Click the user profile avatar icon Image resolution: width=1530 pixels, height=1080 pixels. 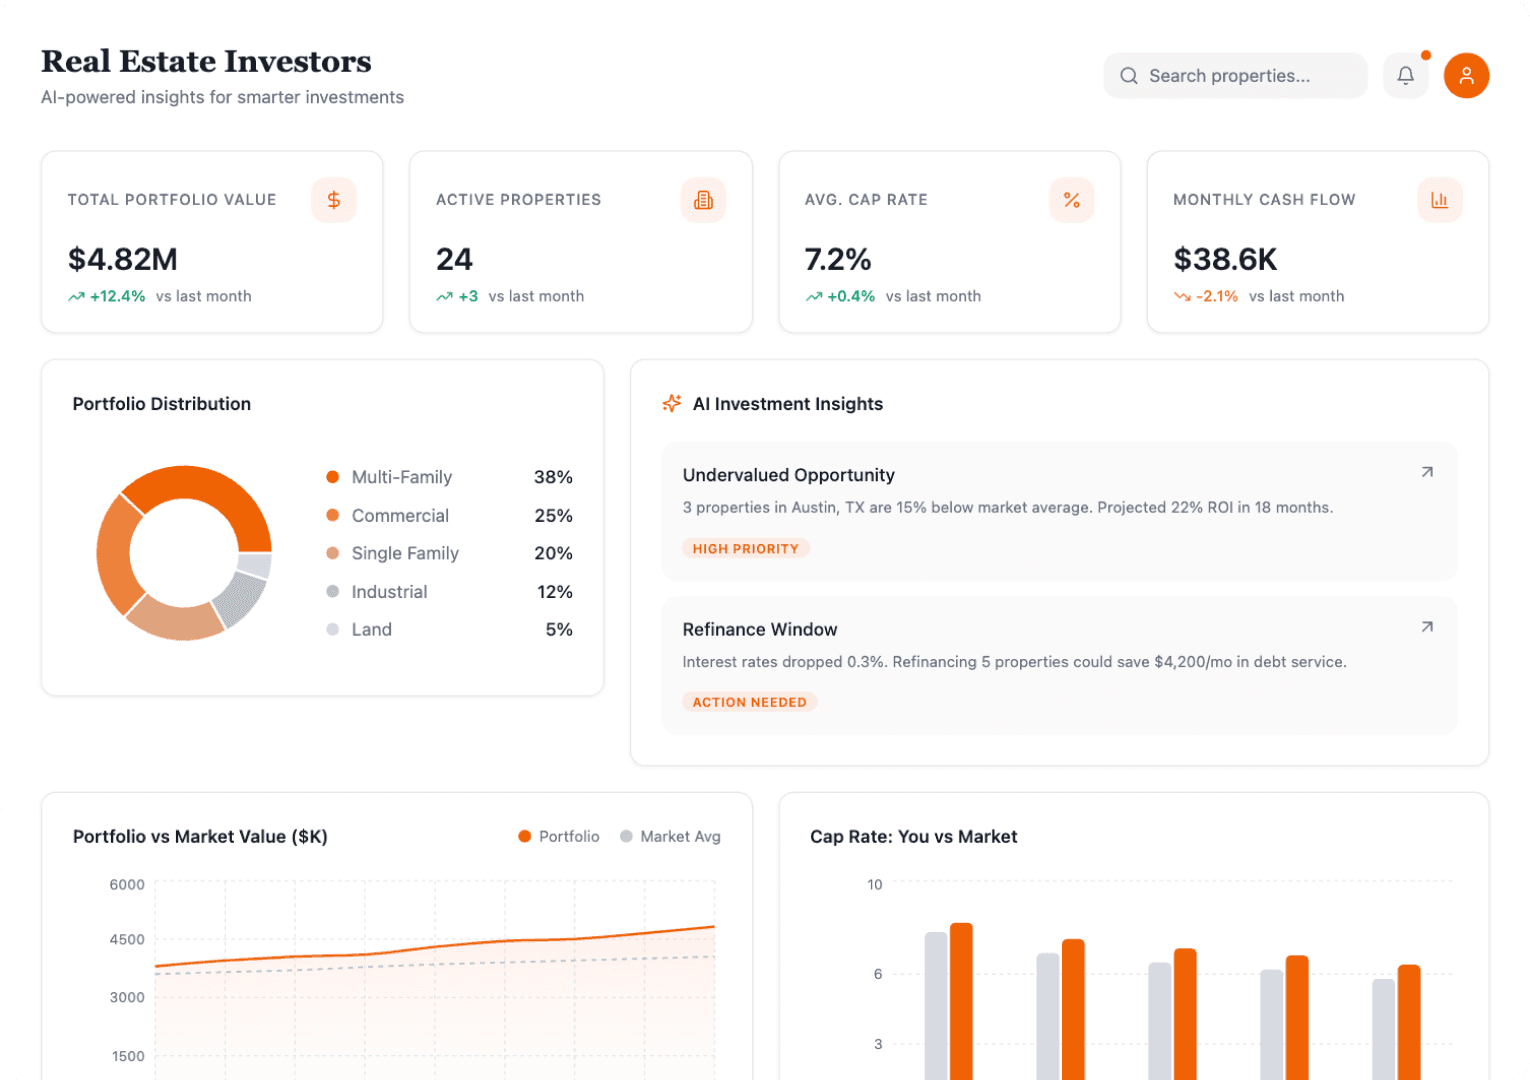(x=1466, y=75)
